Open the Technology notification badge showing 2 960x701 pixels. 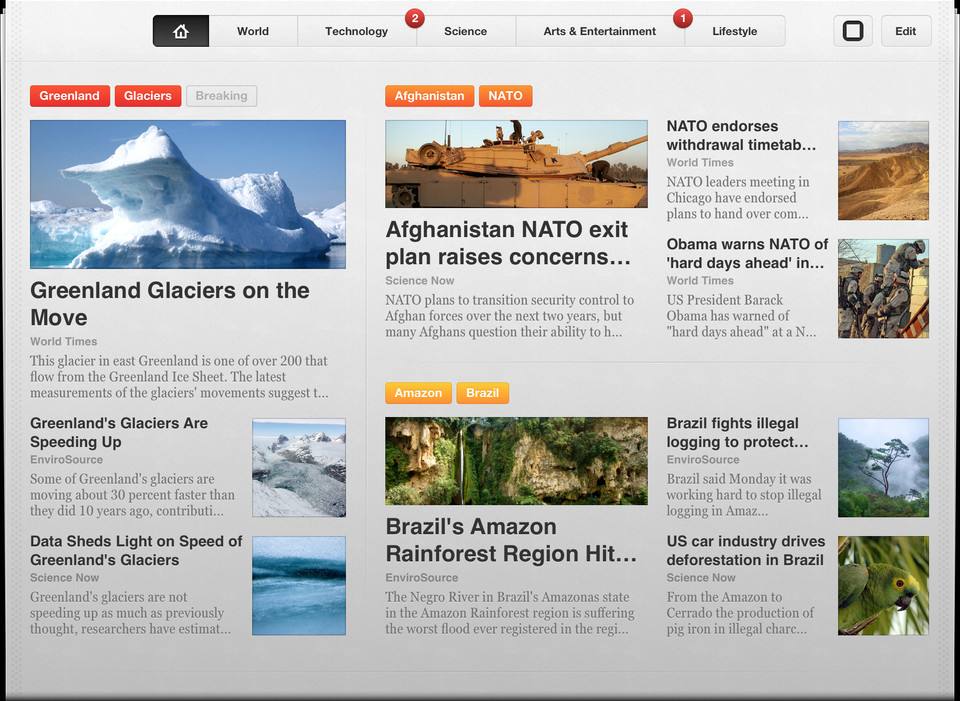pos(414,18)
